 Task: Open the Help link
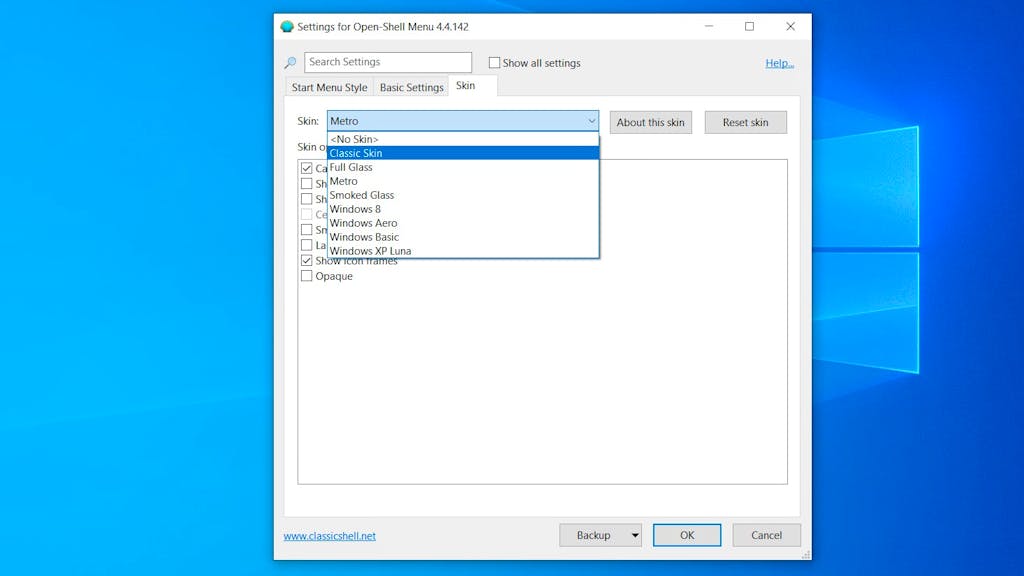coord(780,63)
